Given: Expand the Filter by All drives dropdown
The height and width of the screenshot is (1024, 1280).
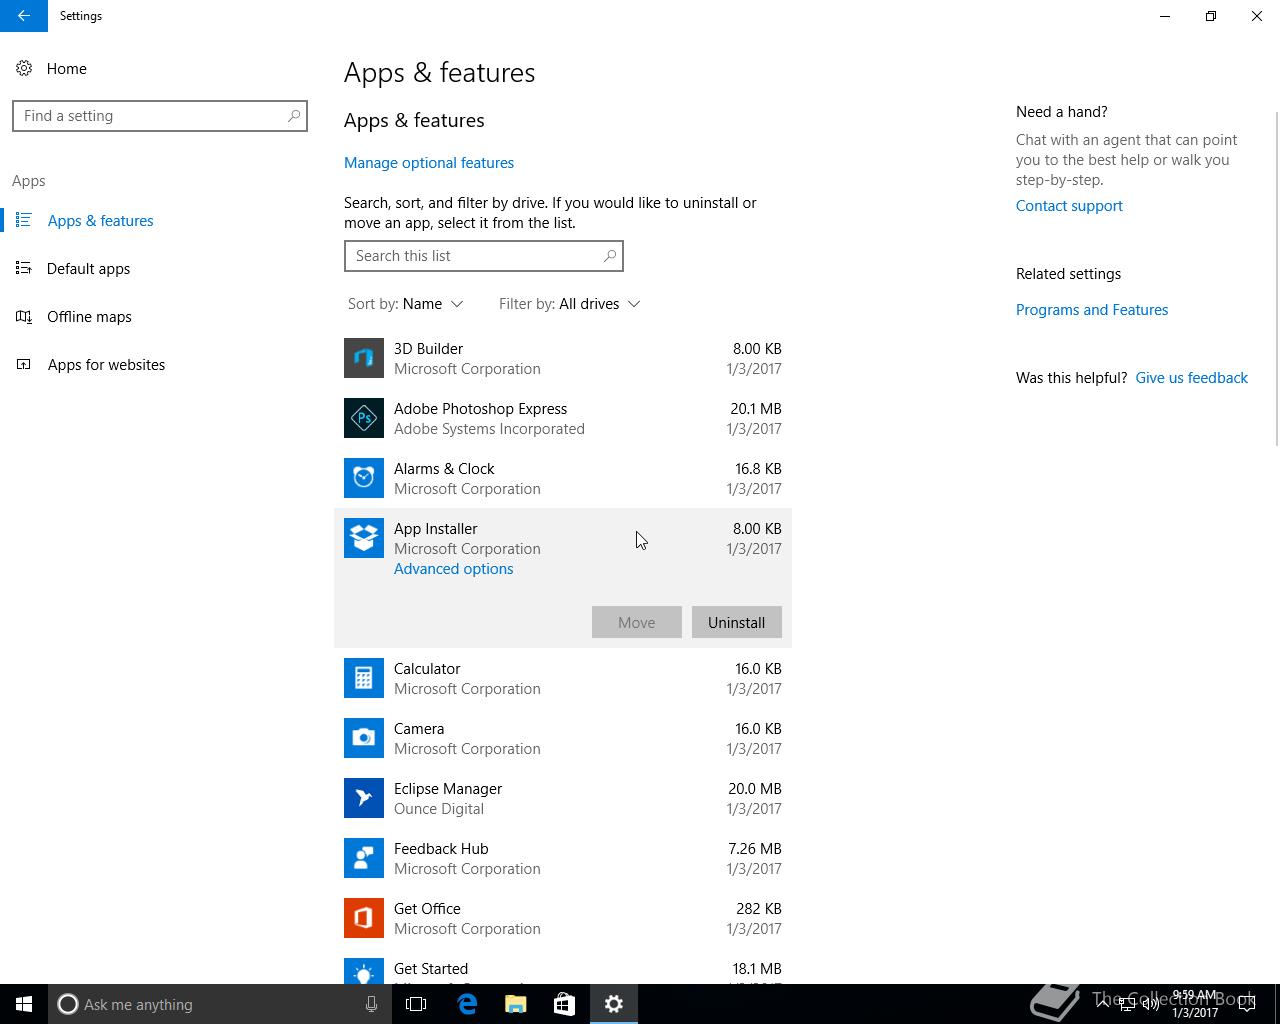Looking at the screenshot, I should tap(569, 304).
